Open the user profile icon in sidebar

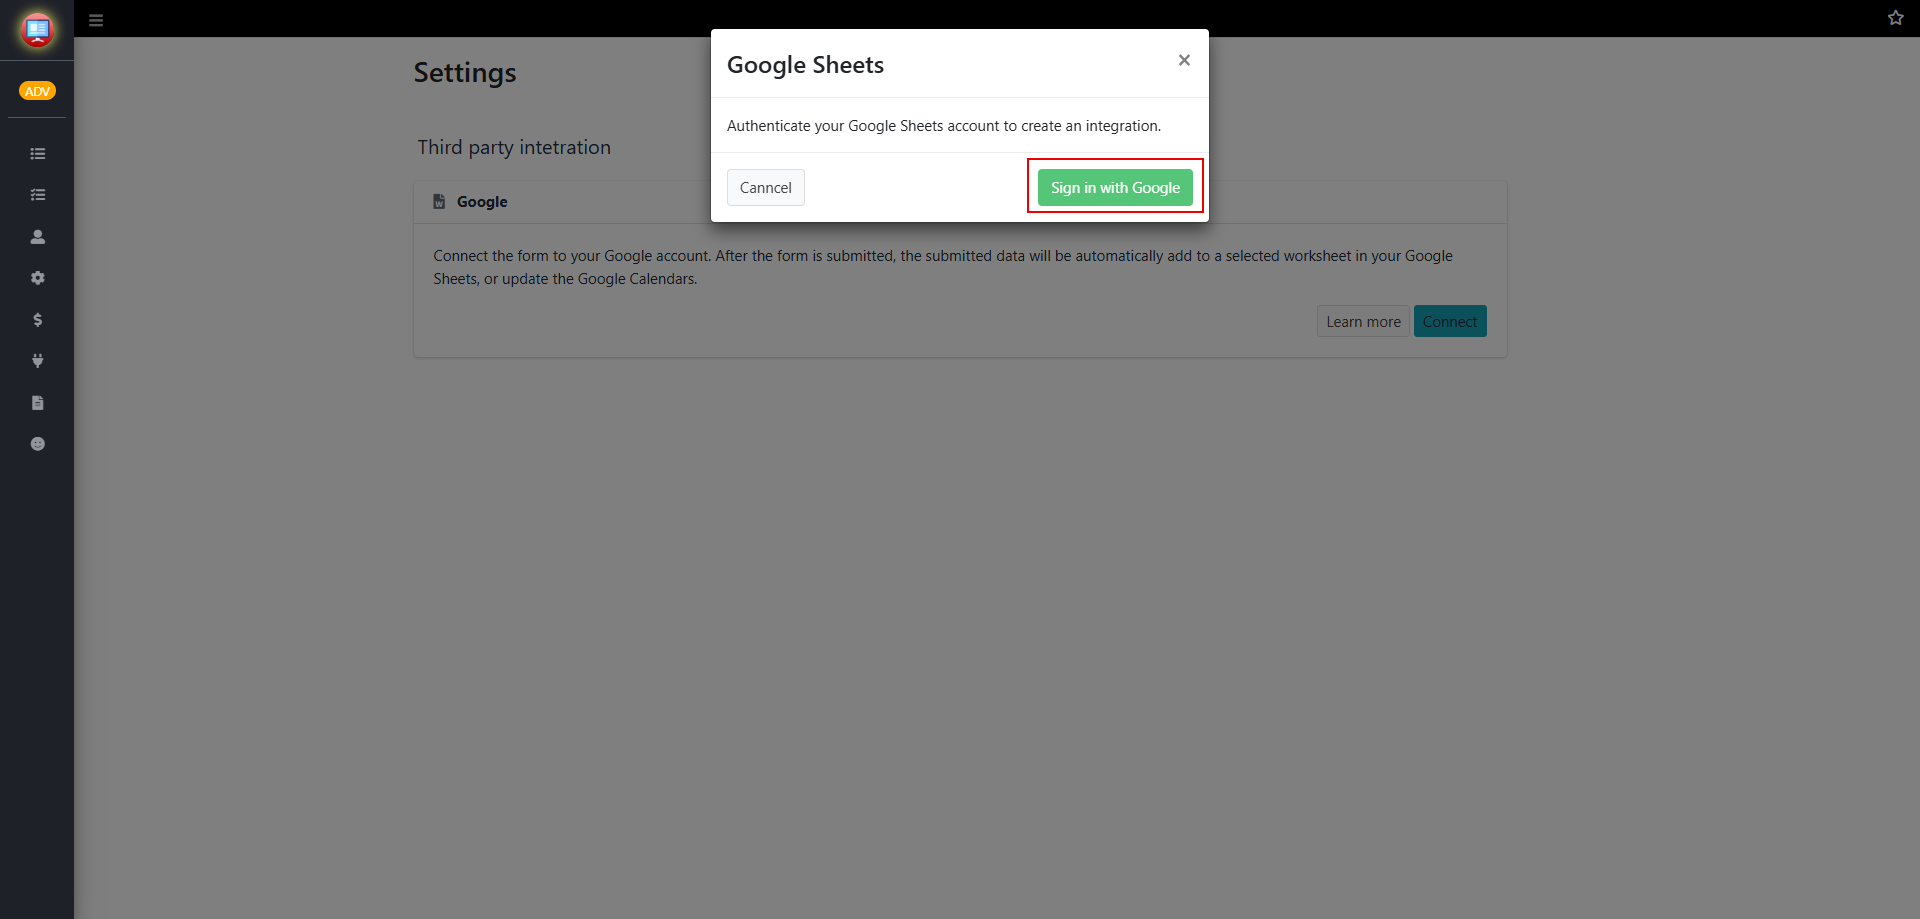(x=38, y=237)
